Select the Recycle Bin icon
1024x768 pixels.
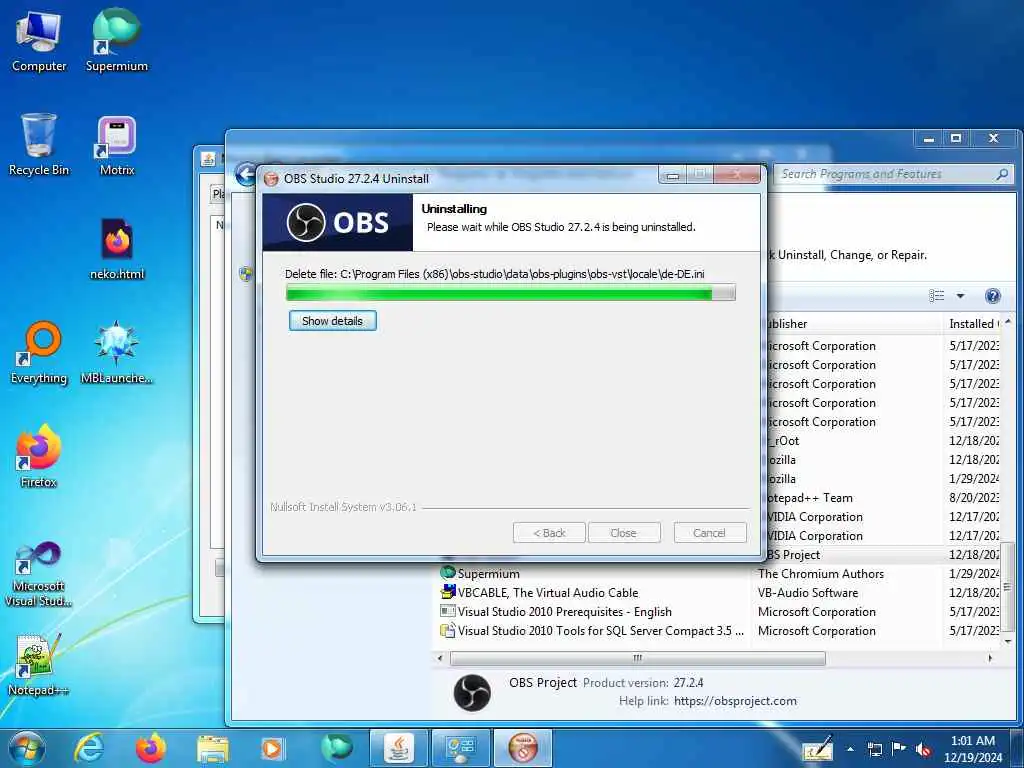[39, 144]
